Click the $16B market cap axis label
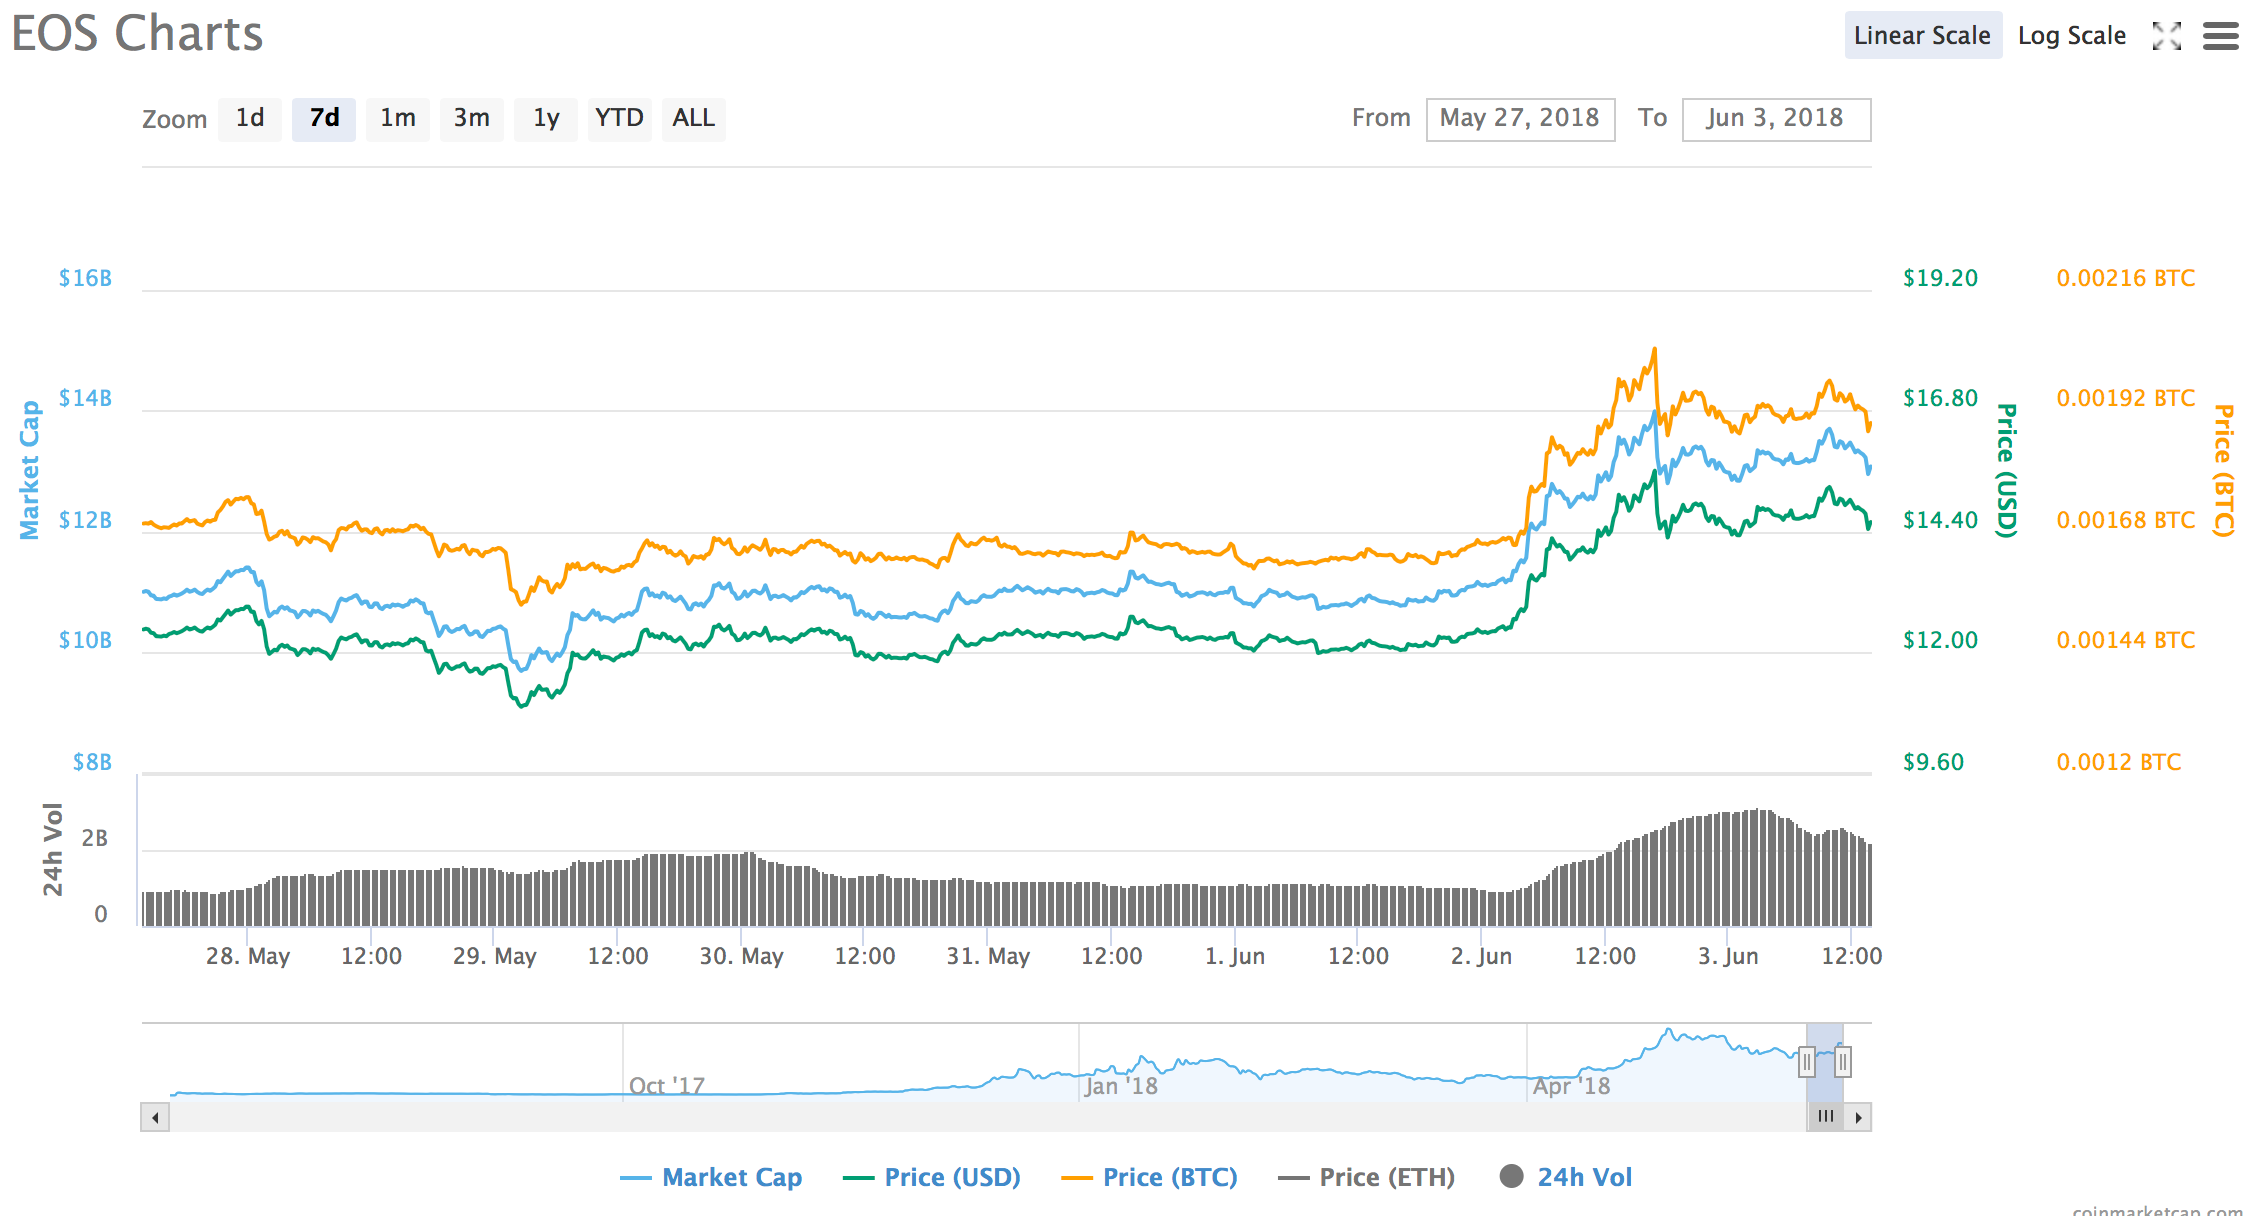This screenshot has height=1216, width=2264. pyautogui.click(x=85, y=278)
